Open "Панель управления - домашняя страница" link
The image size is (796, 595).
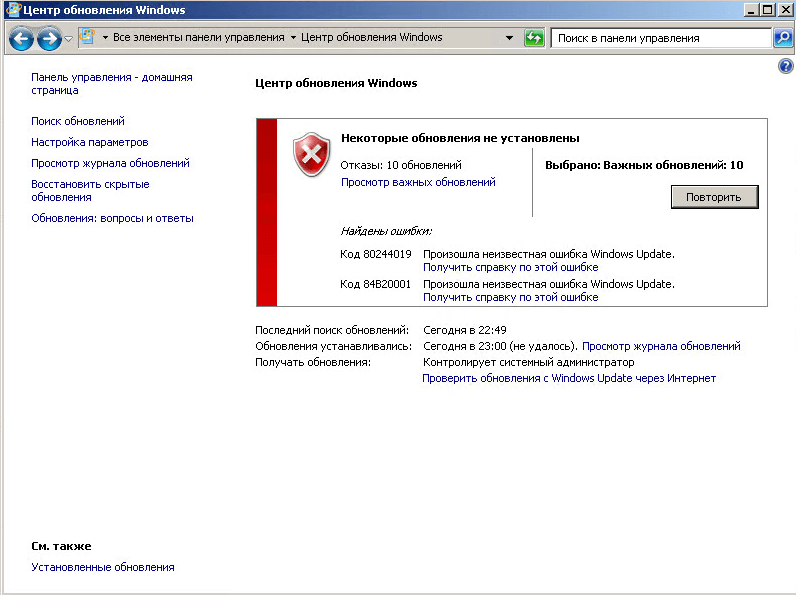[112, 84]
